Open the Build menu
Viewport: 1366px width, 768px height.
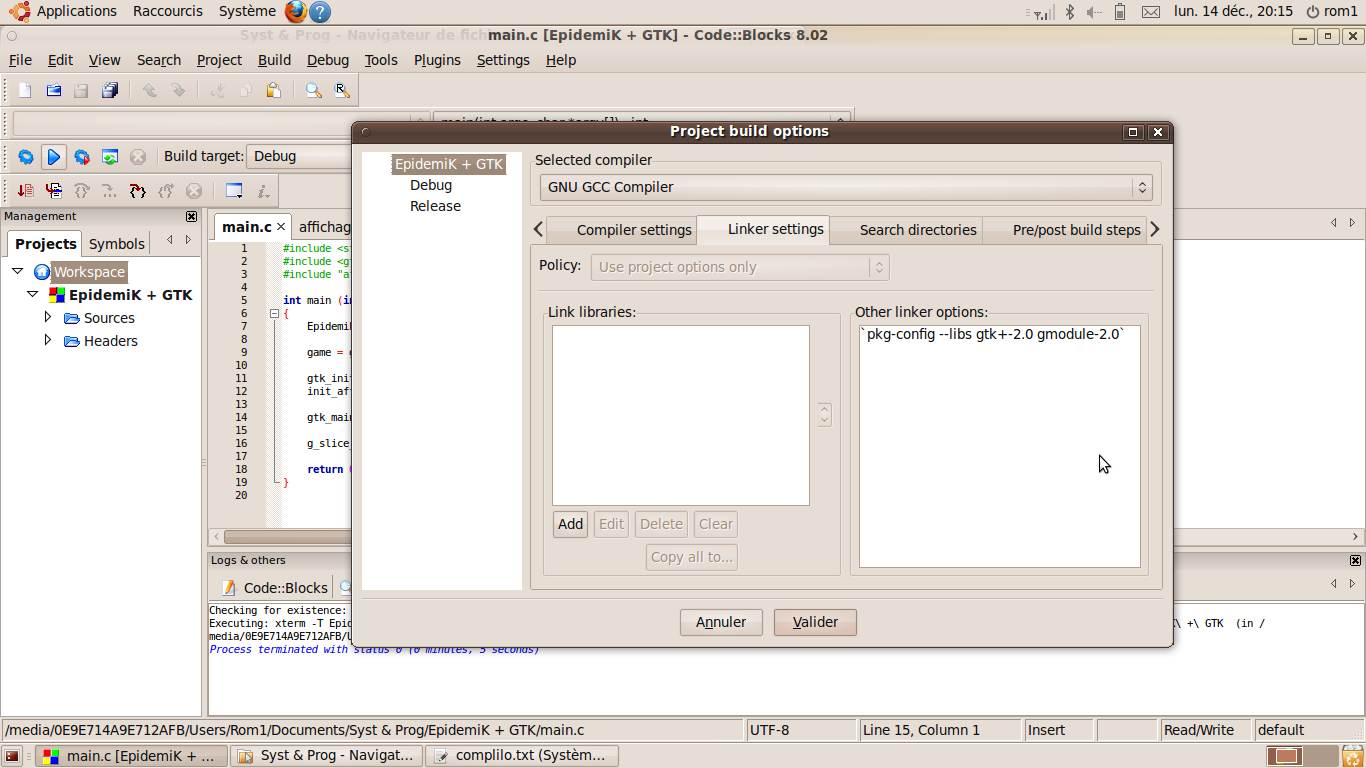274,60
